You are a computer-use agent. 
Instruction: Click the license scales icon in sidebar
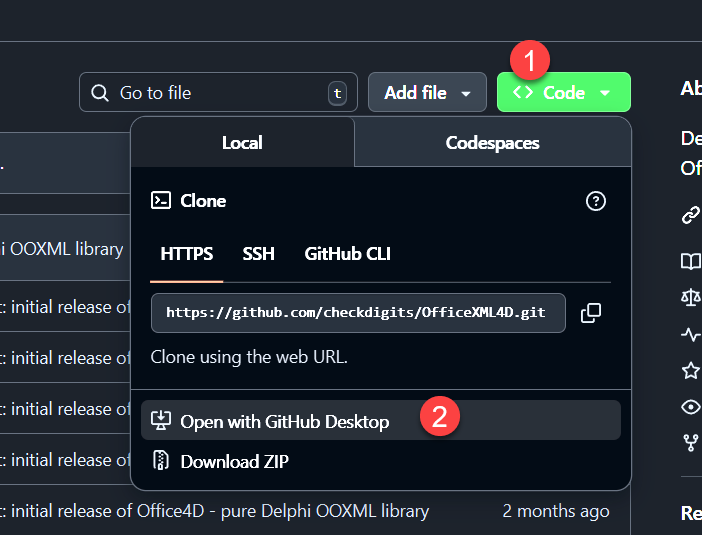[x=690, y=297]
